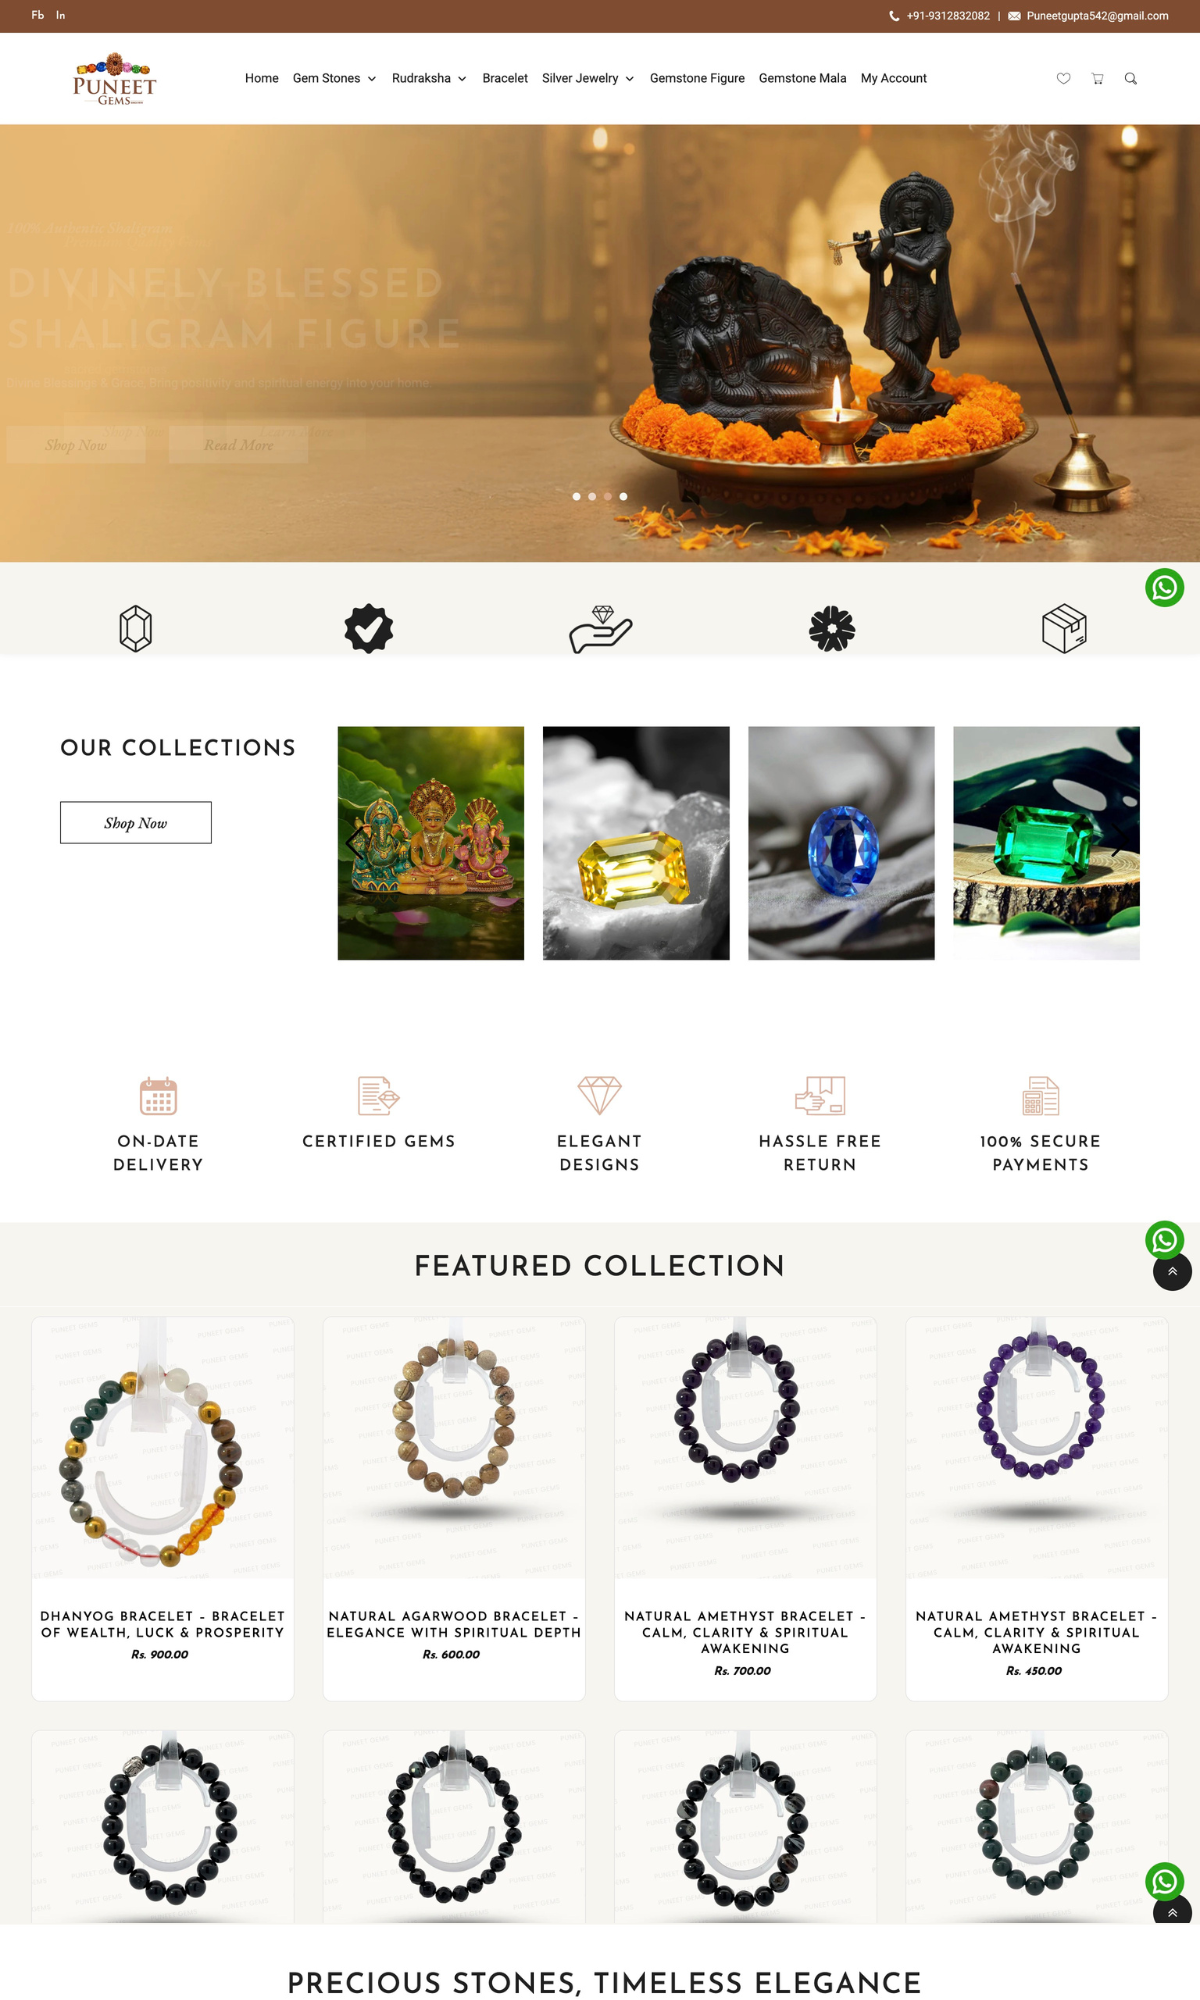Expand the Rudraksha dropdown menu
The width and height of the screenshot is (1200, 2000).
coord(429,78)
